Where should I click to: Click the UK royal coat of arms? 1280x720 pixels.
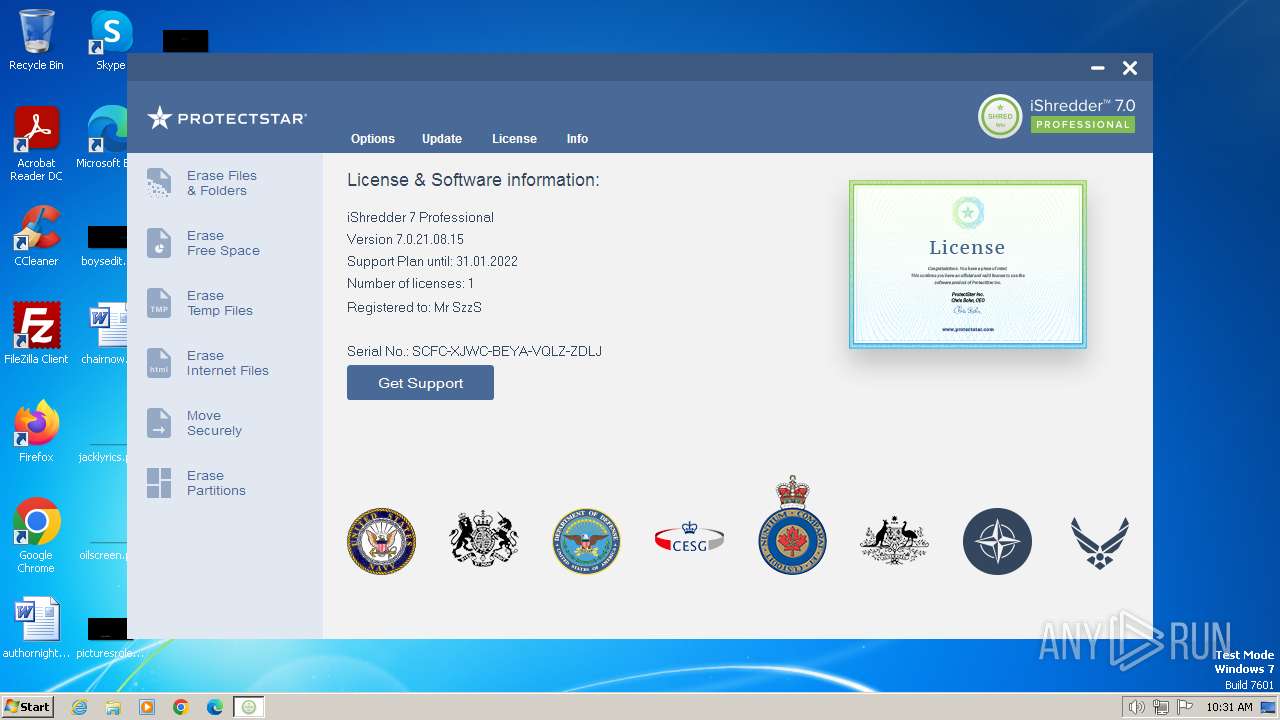click(x=484, y=540)
